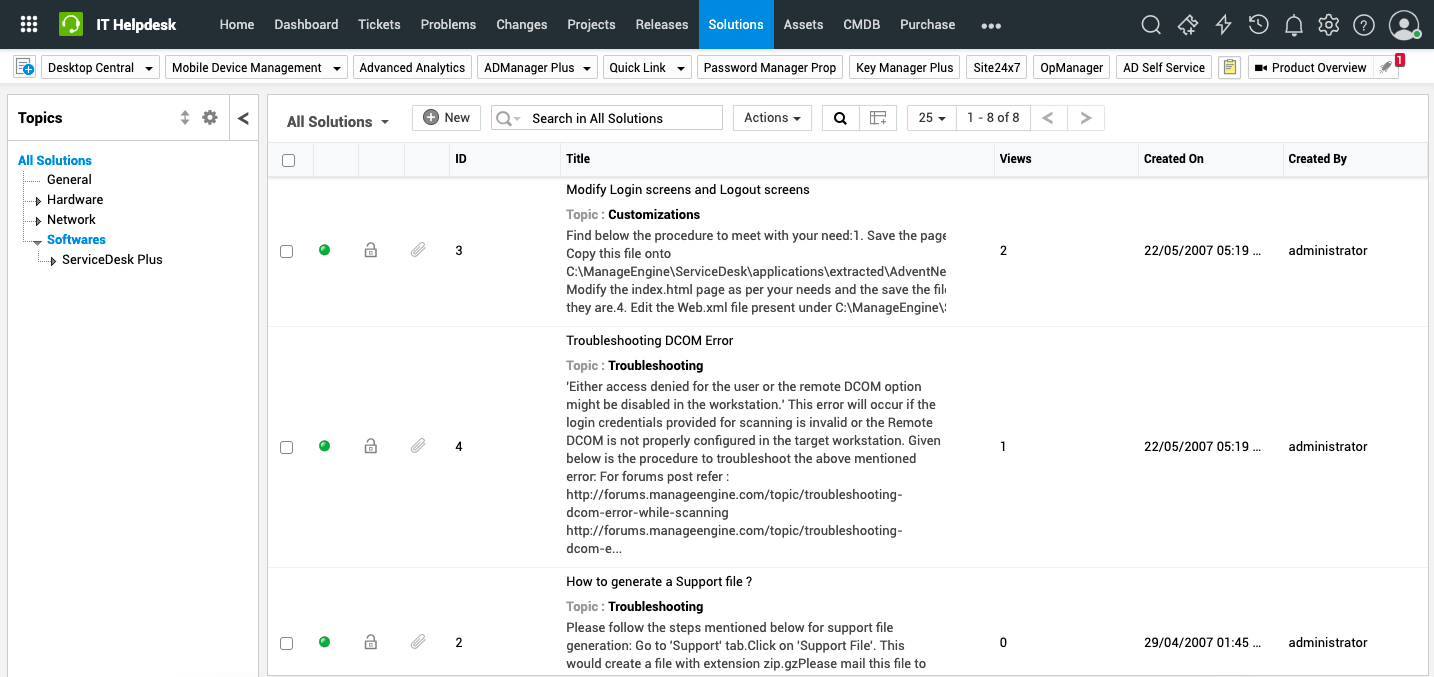1434x677 pixels.
Task: Expand the Hardware topic tree node
Action: (38, 201)
